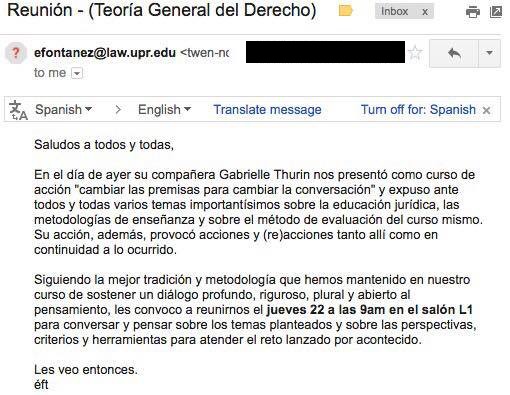
Task: Open the Spanish source language dropdown
Action: (63, 109)
